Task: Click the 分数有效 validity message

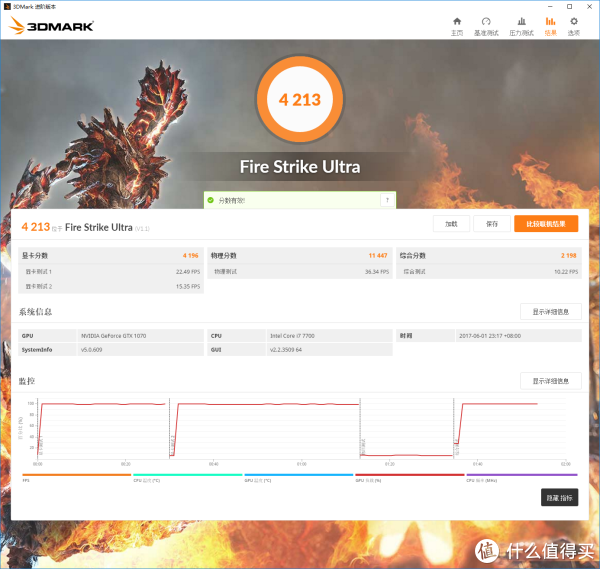Action: (232, 201)
